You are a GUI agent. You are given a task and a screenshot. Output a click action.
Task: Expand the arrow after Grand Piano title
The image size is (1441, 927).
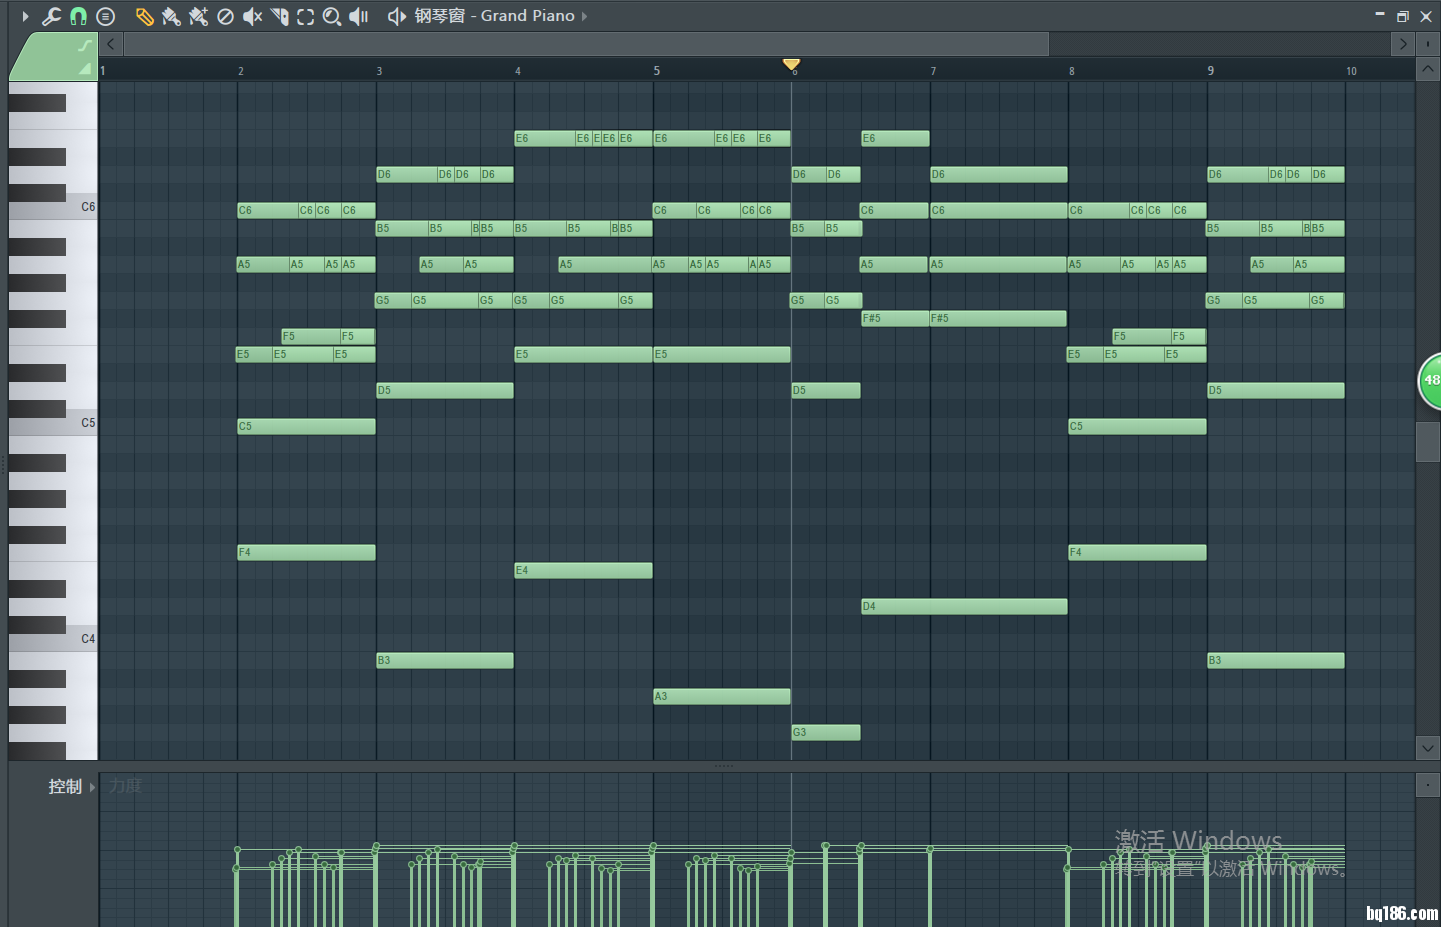584,16
